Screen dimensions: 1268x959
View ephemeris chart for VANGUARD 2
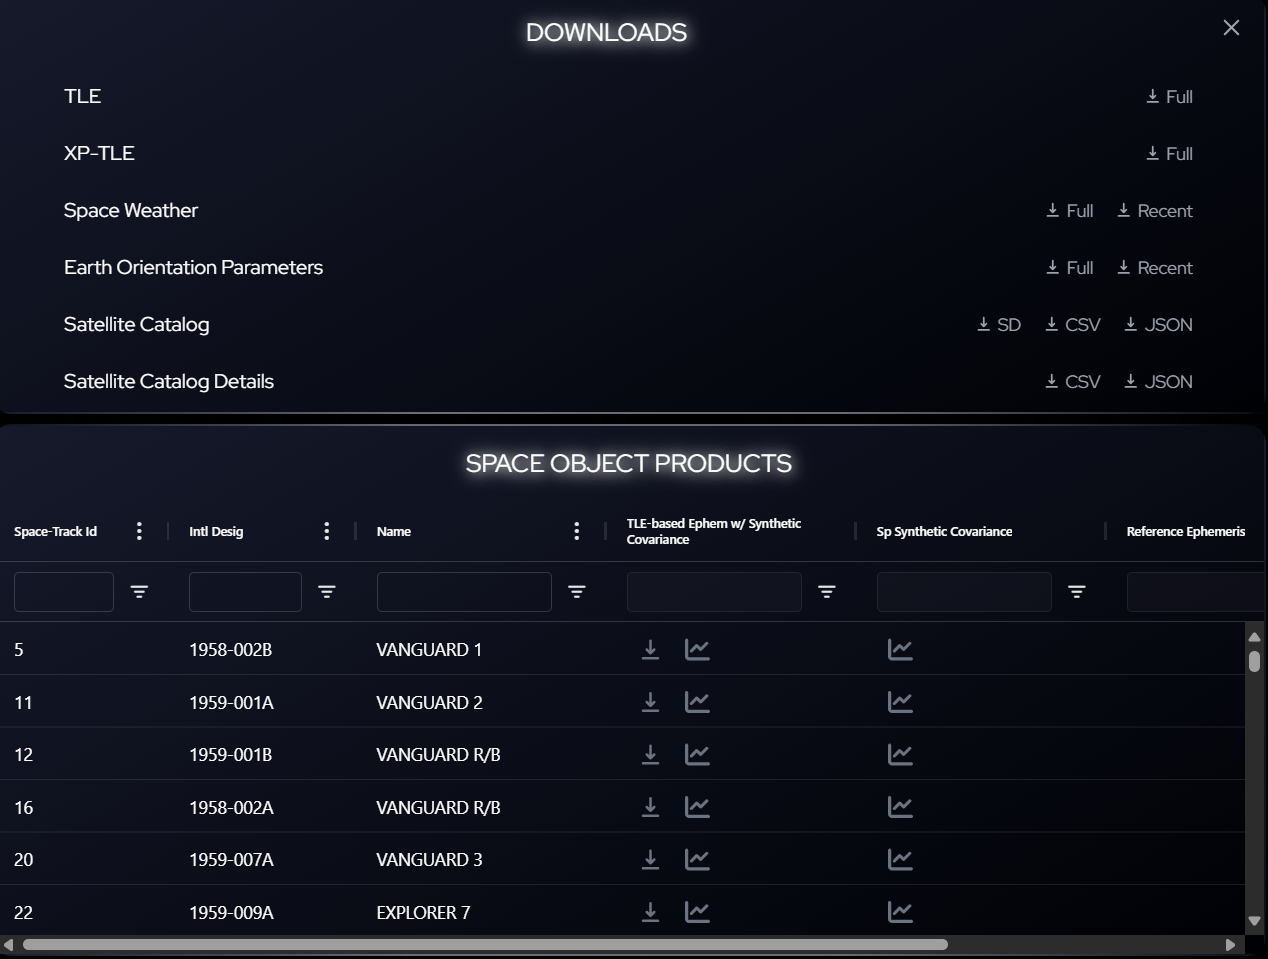[x=697, y=702]
